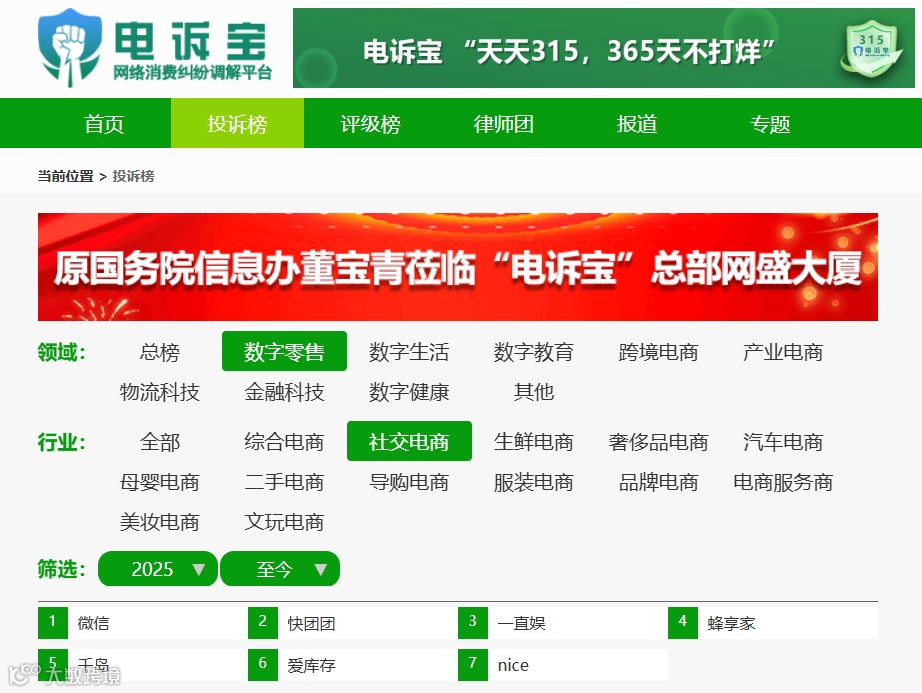The image size is (922, 693).
Task: Select the 产业电商 domain filter
Action: pyautogui.click(x=783, y=351)
